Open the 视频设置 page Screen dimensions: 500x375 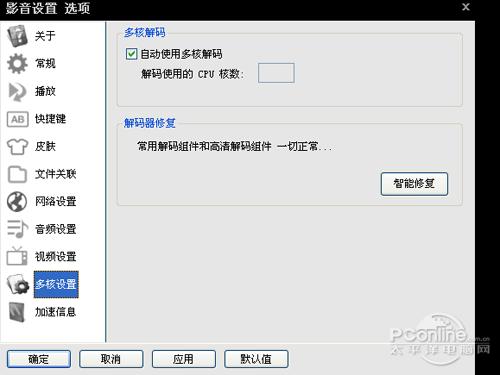(56, 257)
